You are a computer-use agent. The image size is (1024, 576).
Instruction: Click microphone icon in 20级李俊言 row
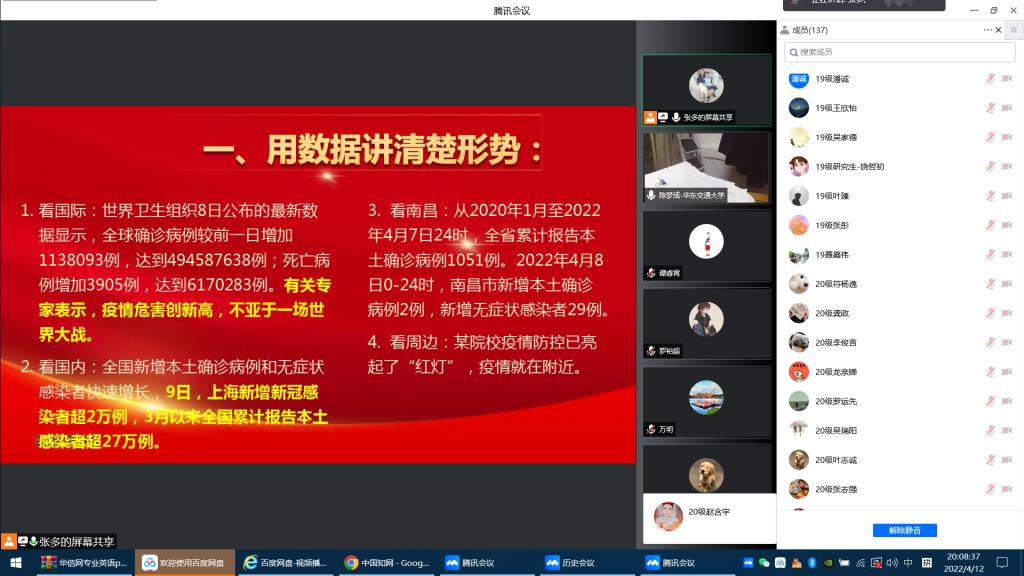pyautogui.click(x=991, y=342)
